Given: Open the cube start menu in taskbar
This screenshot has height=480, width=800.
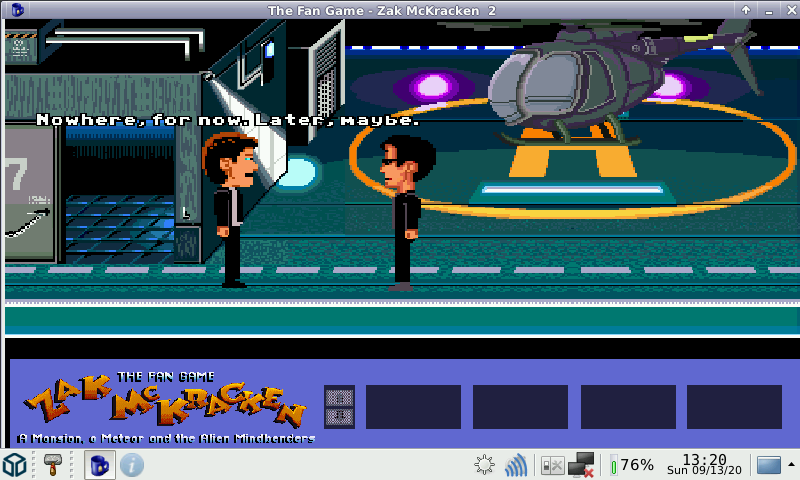Looking at the screenshot, I should 15,465.
